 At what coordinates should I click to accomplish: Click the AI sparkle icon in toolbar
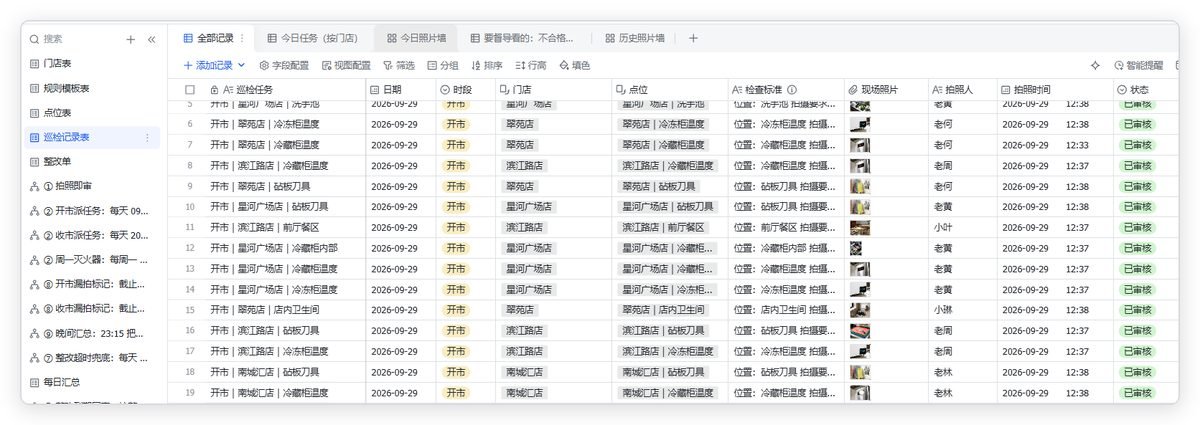[1095, 65]
